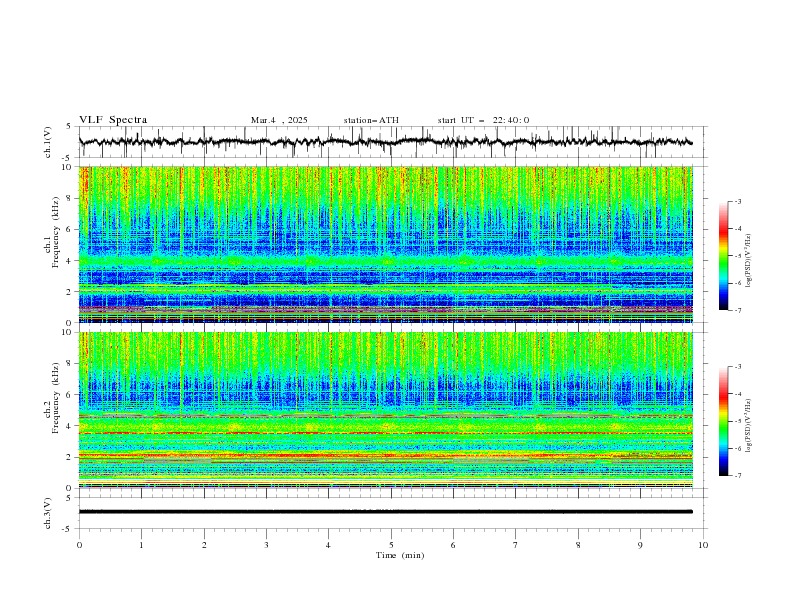Click the "6" kHz tick of ch.2 spectrogram
The width and height of the screenshot is (792, 612).
click(x=71, y=395)
